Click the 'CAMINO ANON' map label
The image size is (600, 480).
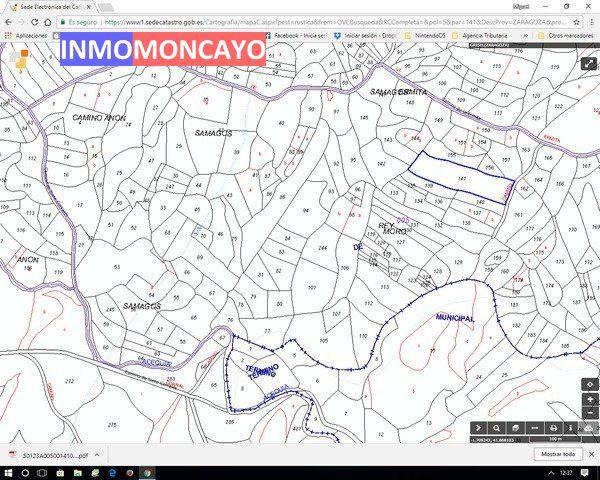(99, 118)
